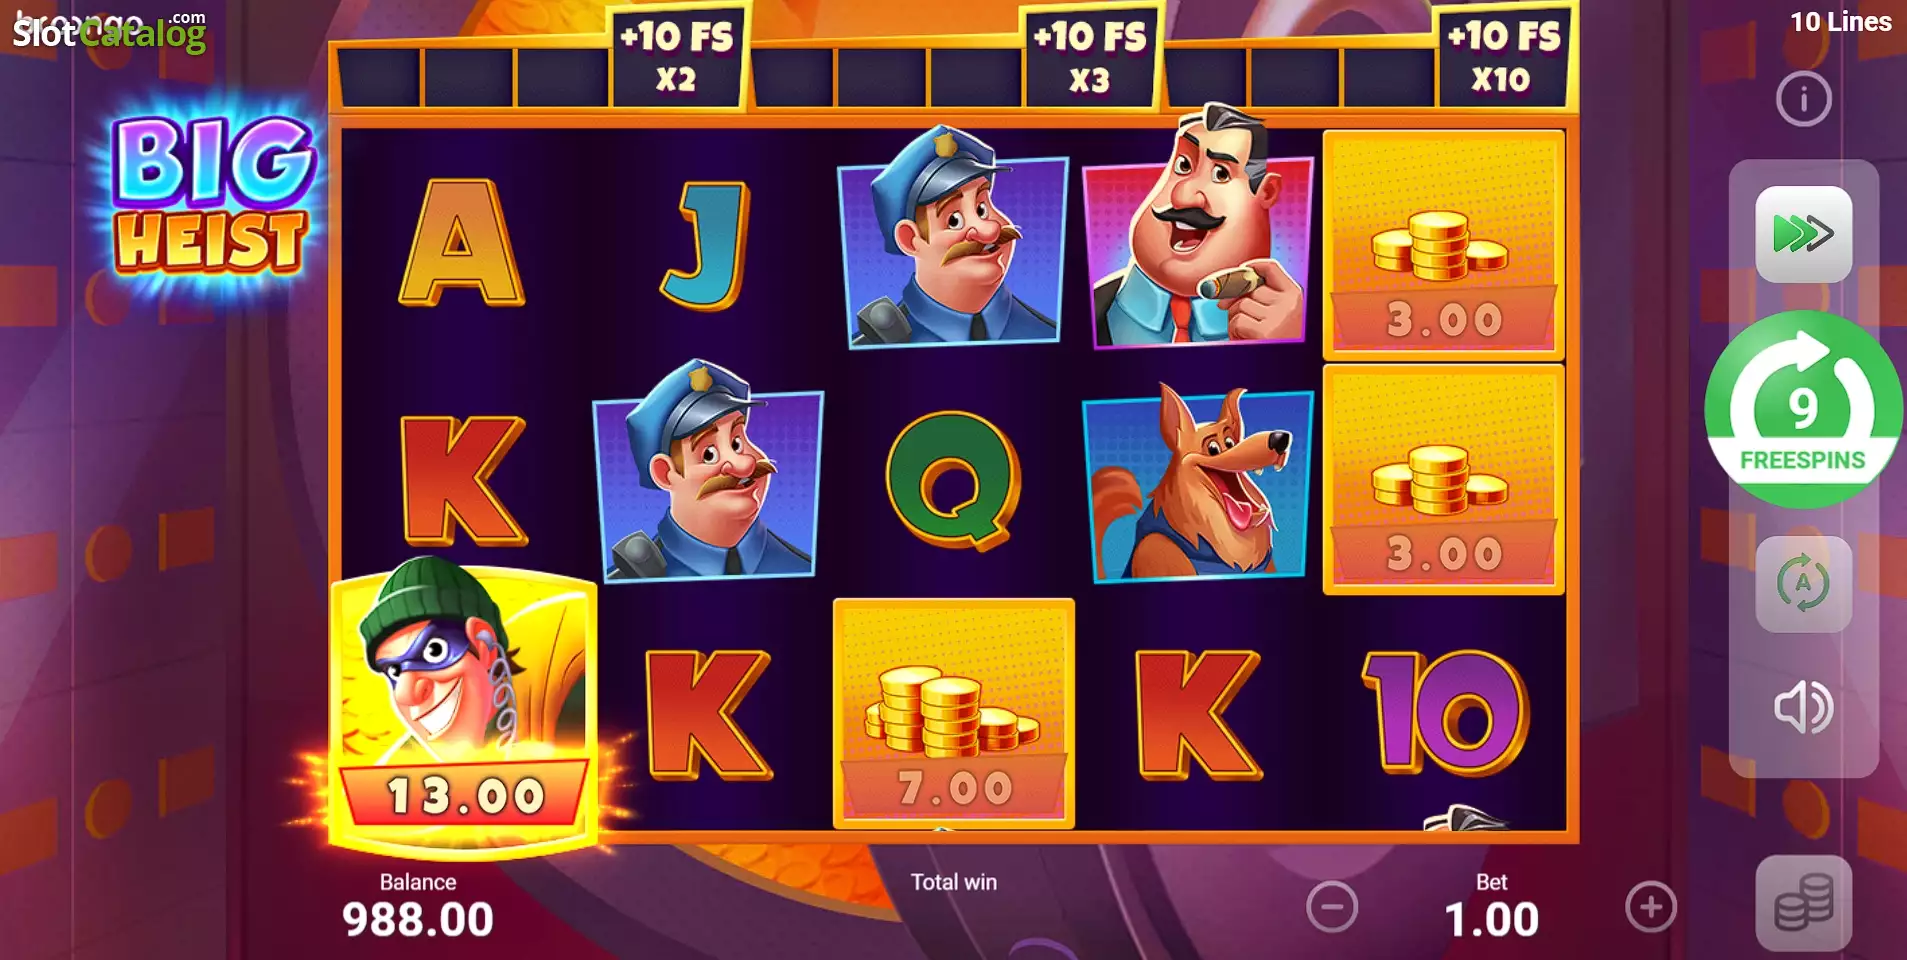Screen dimensions: 1907x960
Task: Decrease bet with the minus button
Action: [1332, 907]
